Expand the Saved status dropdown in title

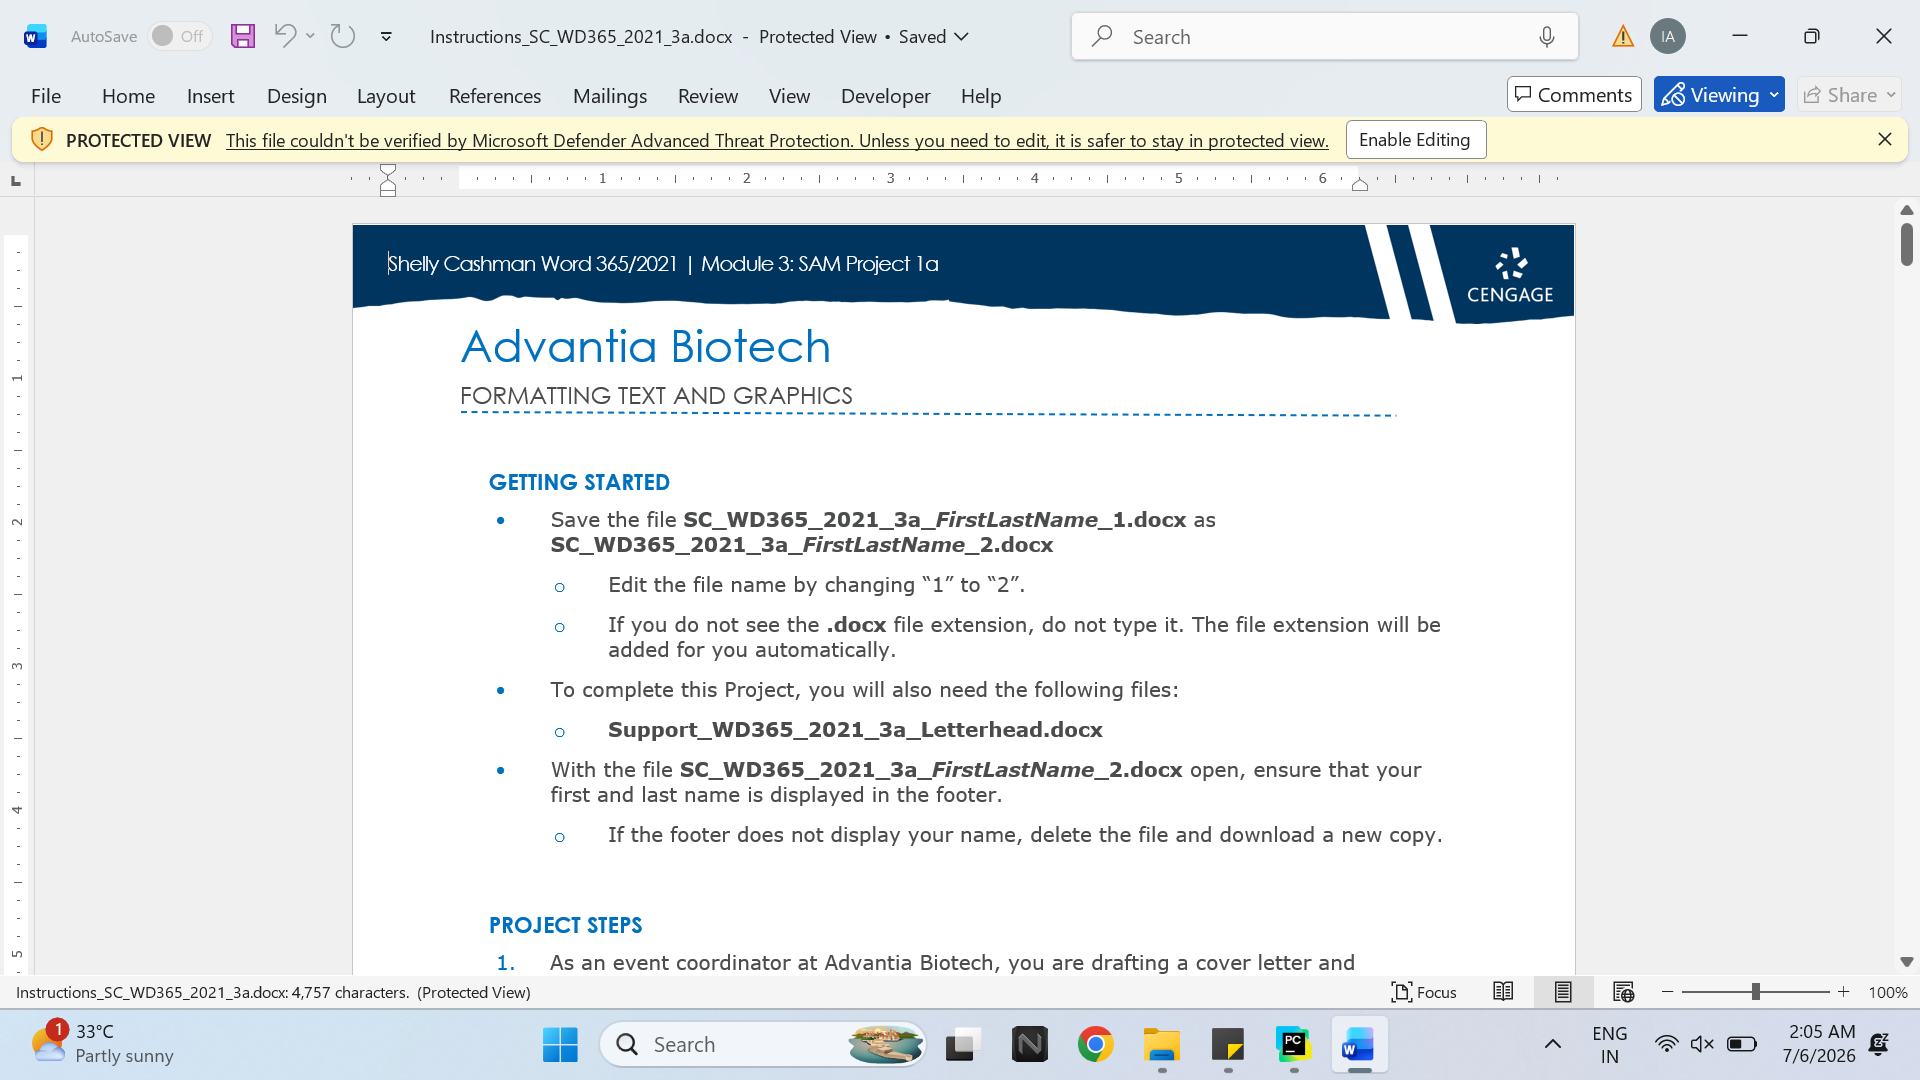(x=962, y=37)
